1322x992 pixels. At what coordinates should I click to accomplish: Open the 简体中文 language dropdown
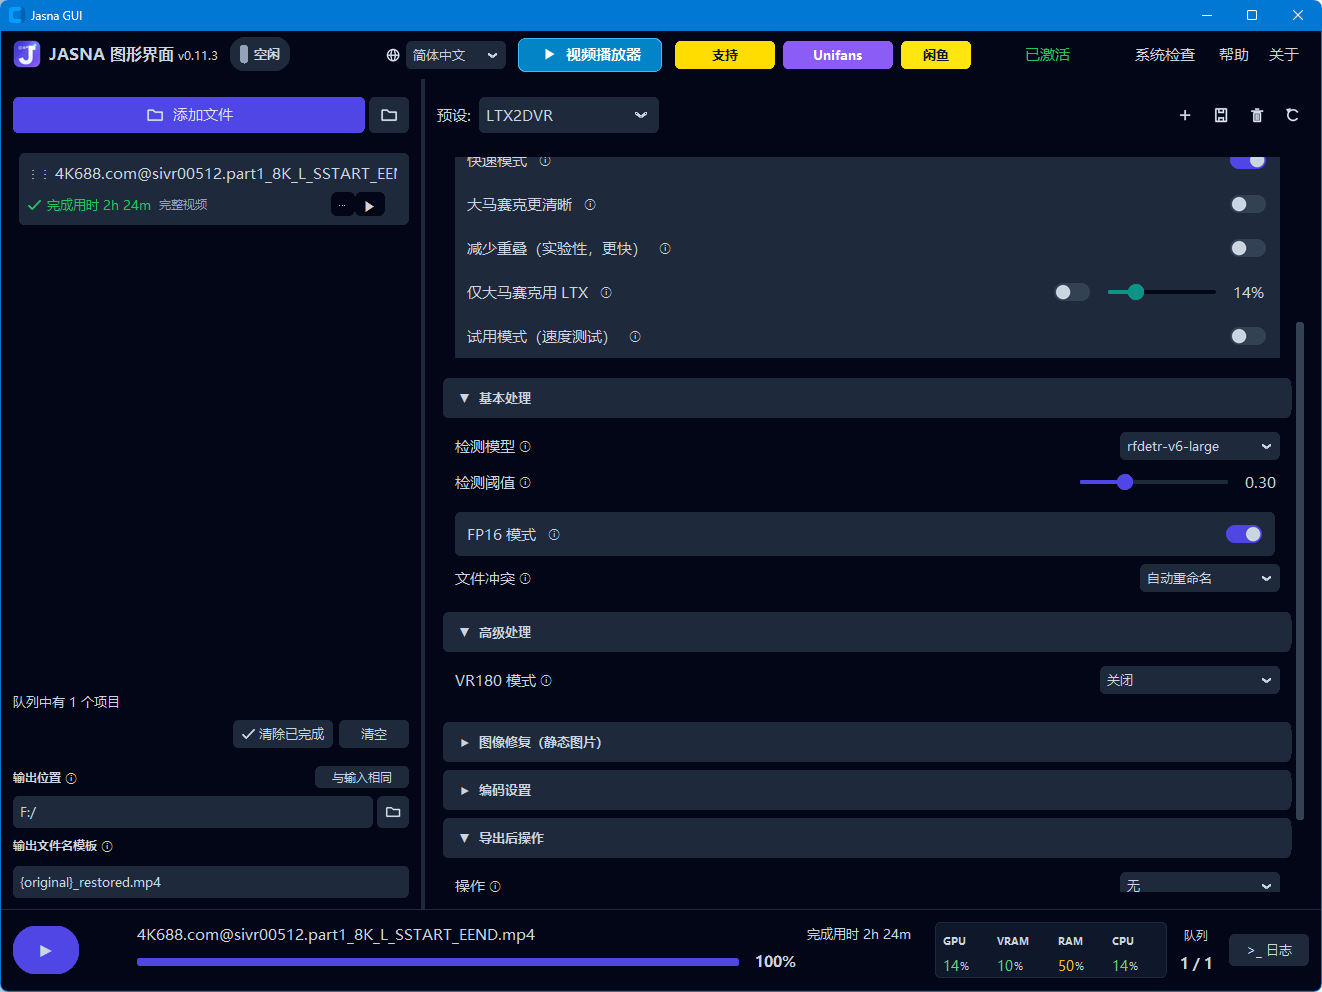click(x=455, y=55)
